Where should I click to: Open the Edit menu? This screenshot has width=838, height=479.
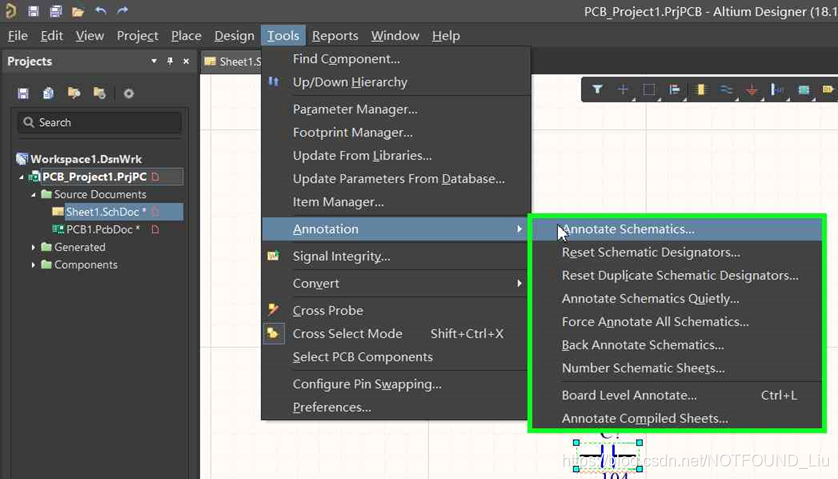[x=51, y=36]
